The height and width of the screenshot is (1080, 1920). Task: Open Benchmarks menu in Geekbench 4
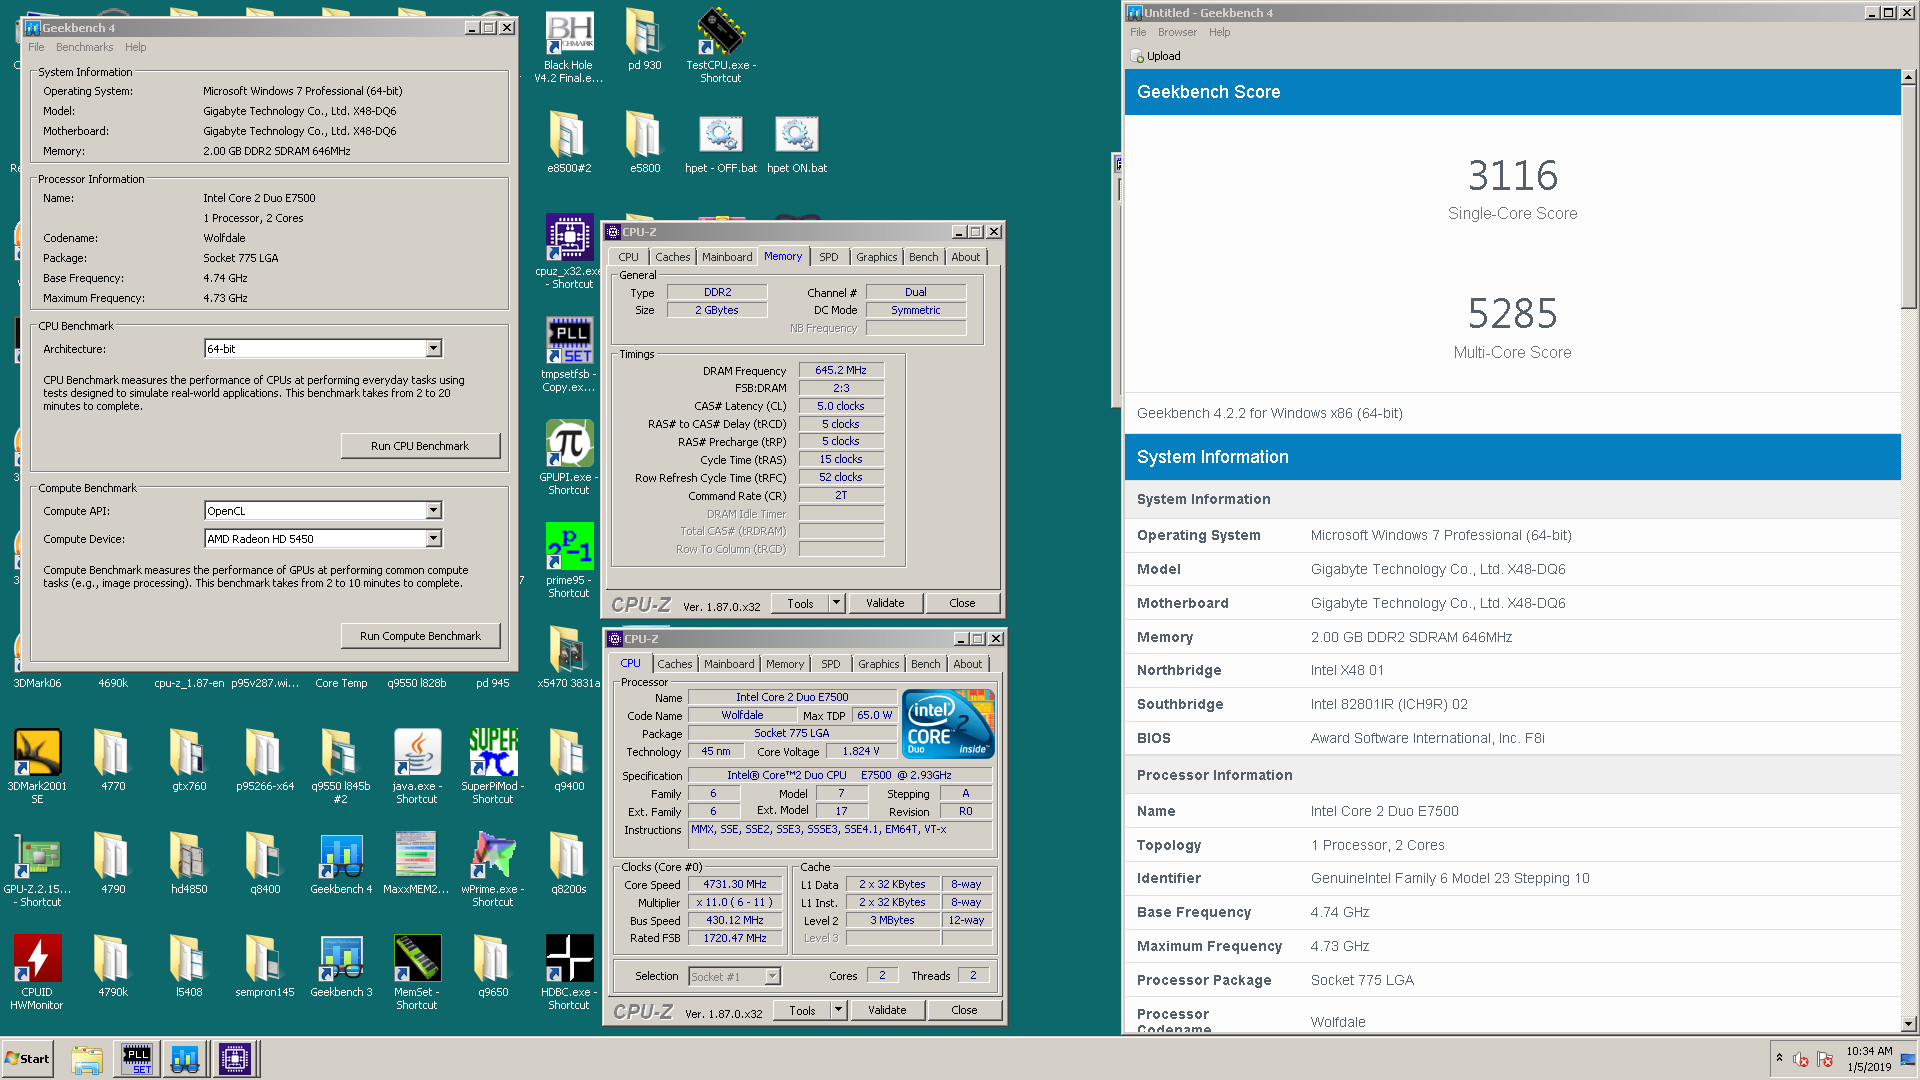click(84, 47)
